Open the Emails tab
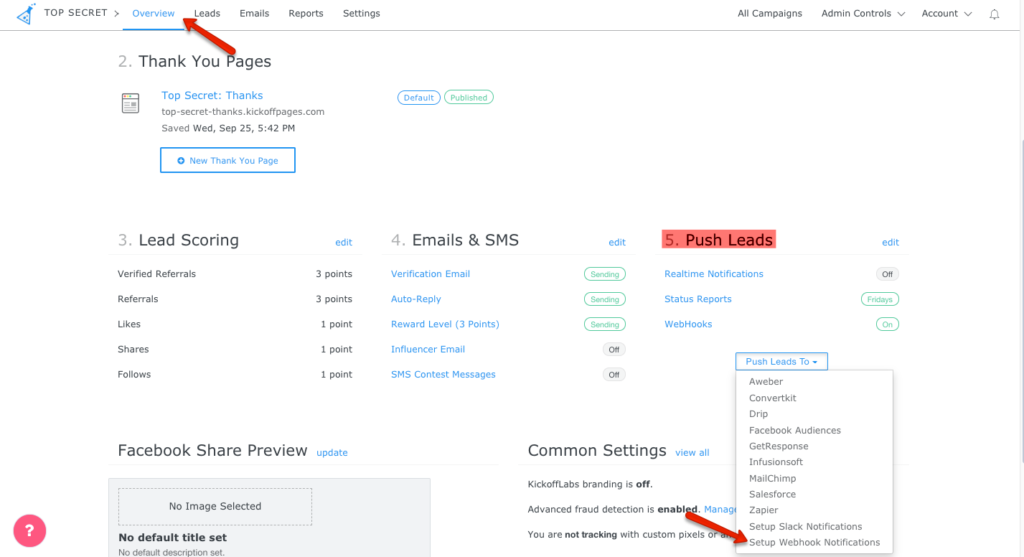 pos(254,13)
